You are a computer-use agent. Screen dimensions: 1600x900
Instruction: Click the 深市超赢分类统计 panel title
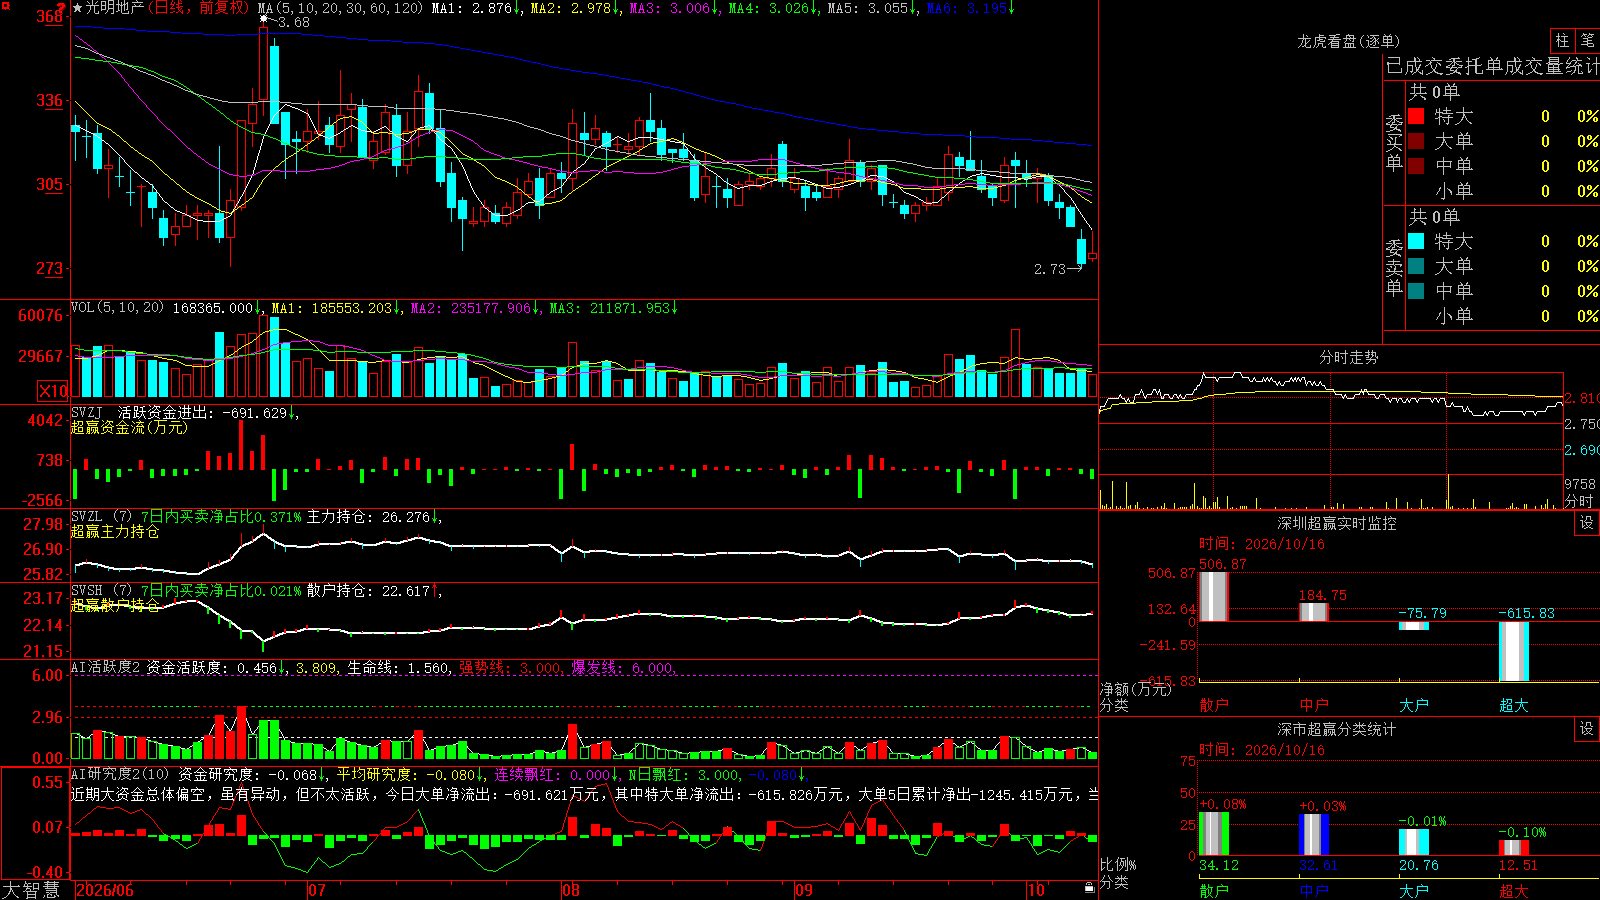(1336, 729)
